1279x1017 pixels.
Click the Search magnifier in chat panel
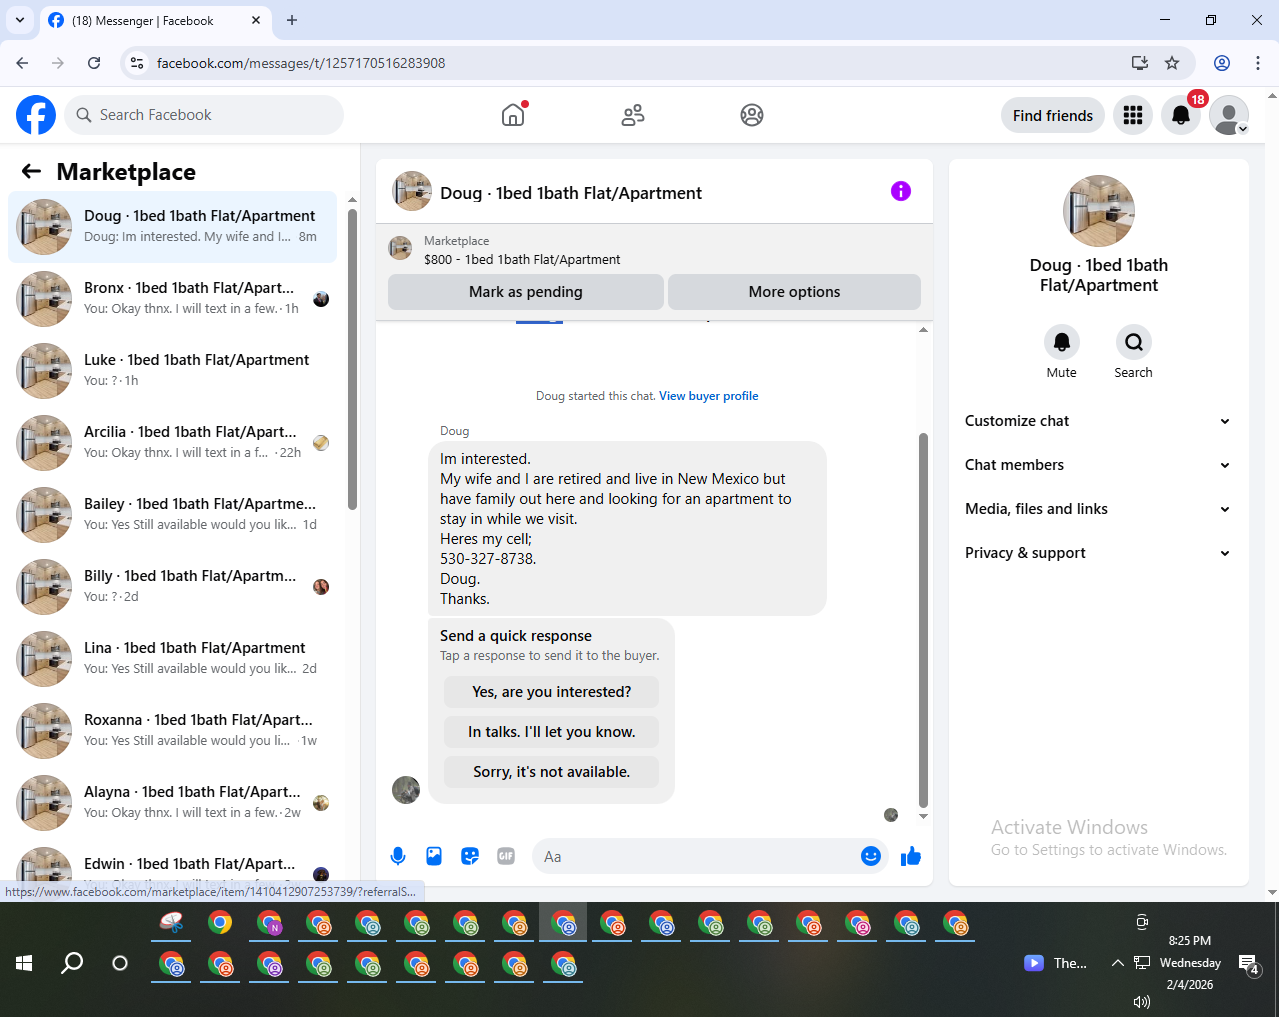click(x=1134, y=342)
